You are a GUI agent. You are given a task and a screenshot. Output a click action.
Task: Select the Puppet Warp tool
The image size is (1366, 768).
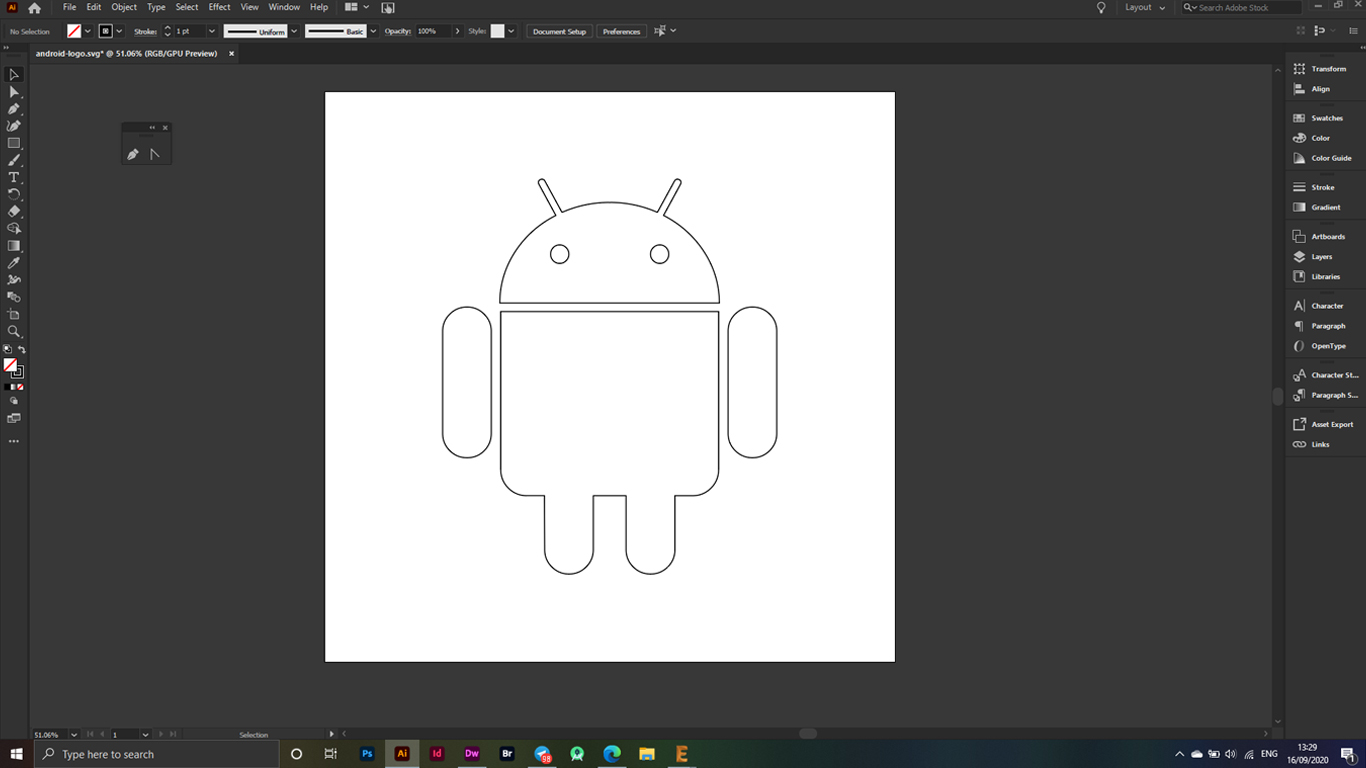click(14, 280)
